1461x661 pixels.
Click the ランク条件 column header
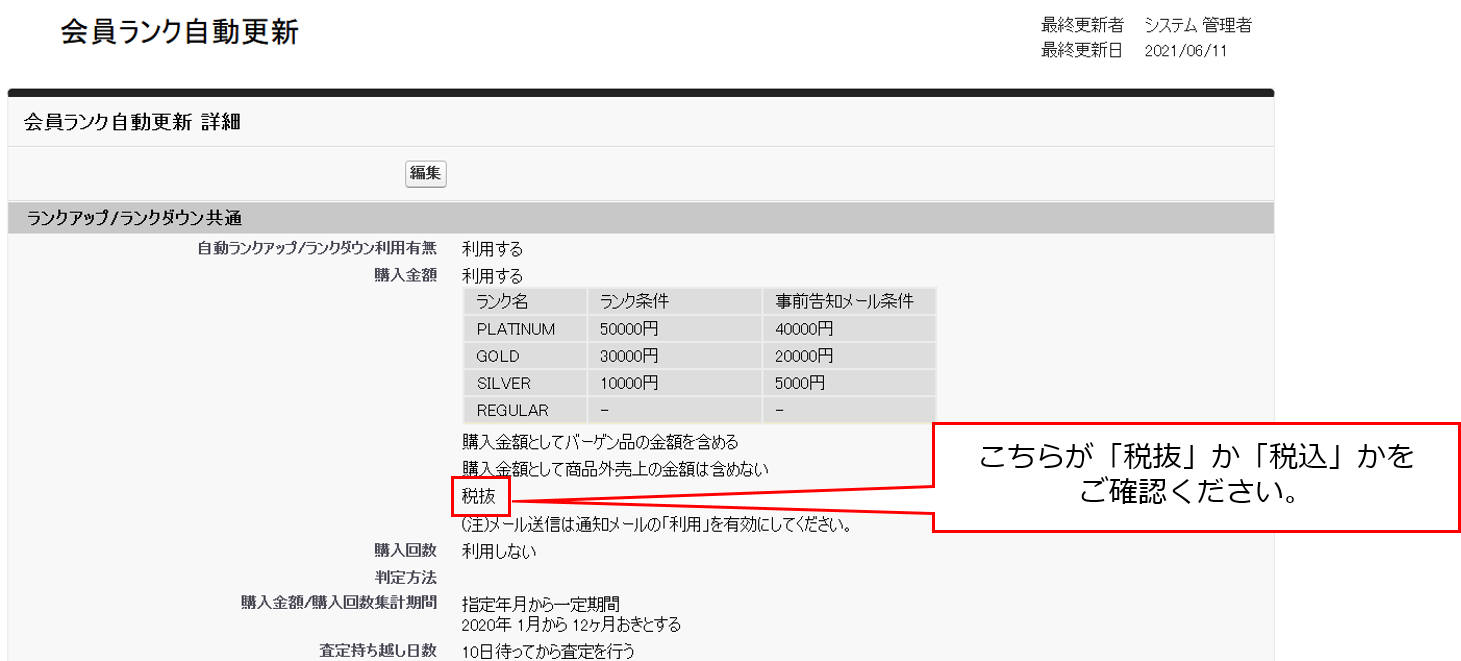634,302
